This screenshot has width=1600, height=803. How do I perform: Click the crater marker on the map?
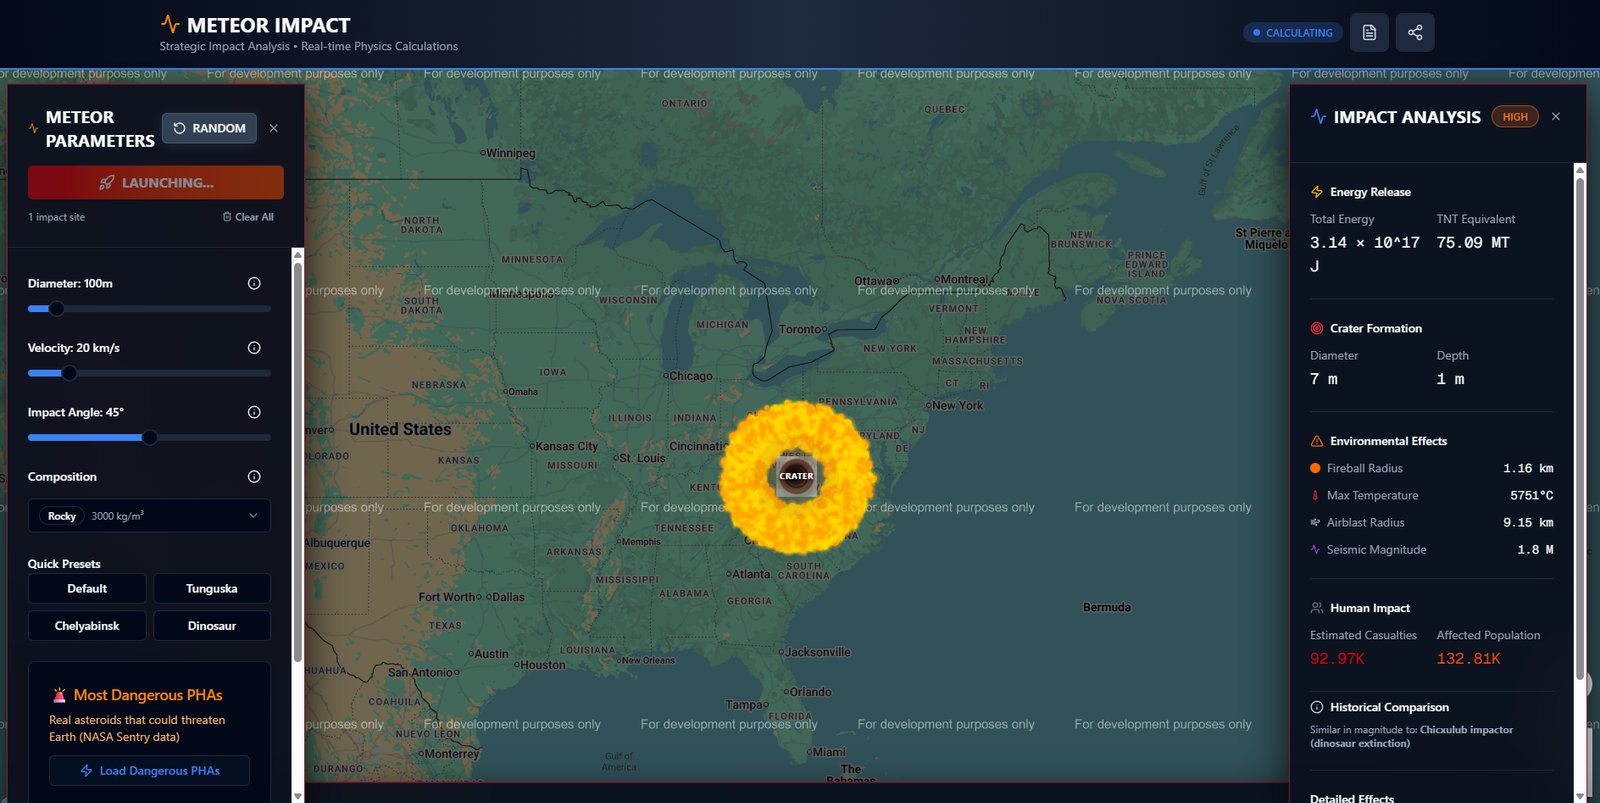tap(796, 476)
